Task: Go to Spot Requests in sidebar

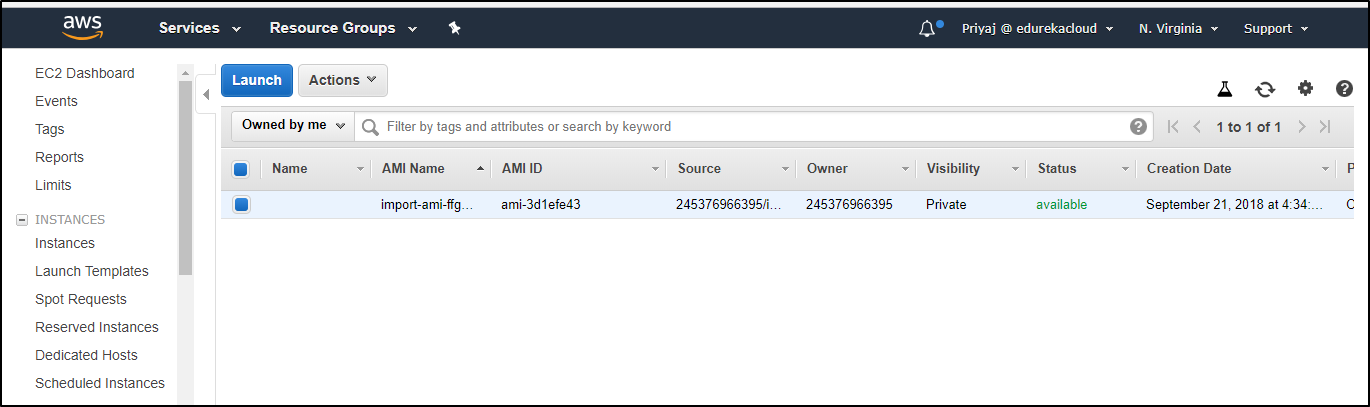Action: pyautogui.click(x=81, y=299)
